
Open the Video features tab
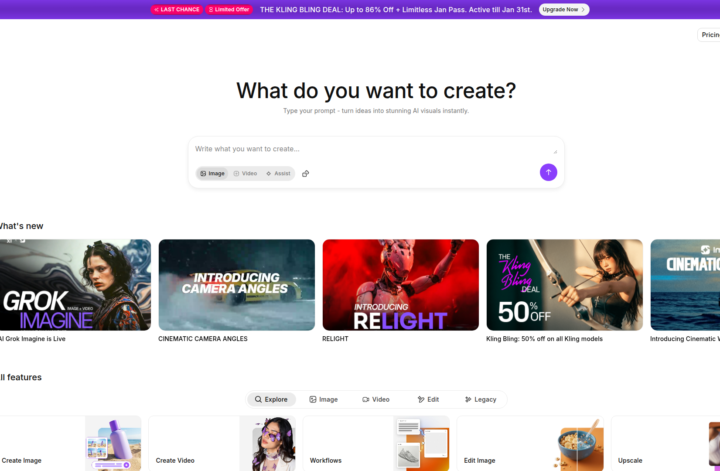tap(376, 399)
